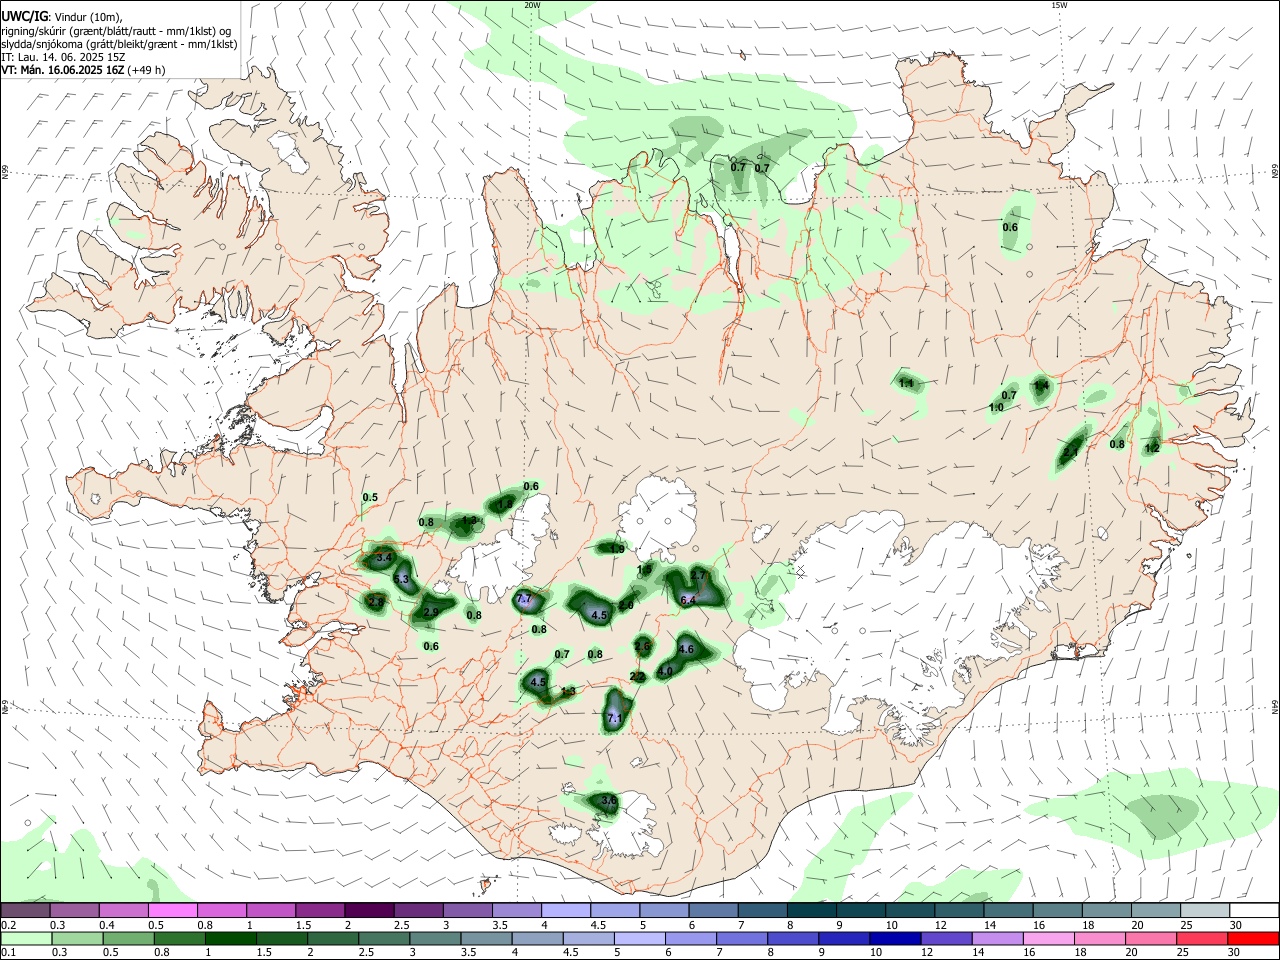
Task: Select the 1.1 precipitation label
Action: [x=907, y=383]
